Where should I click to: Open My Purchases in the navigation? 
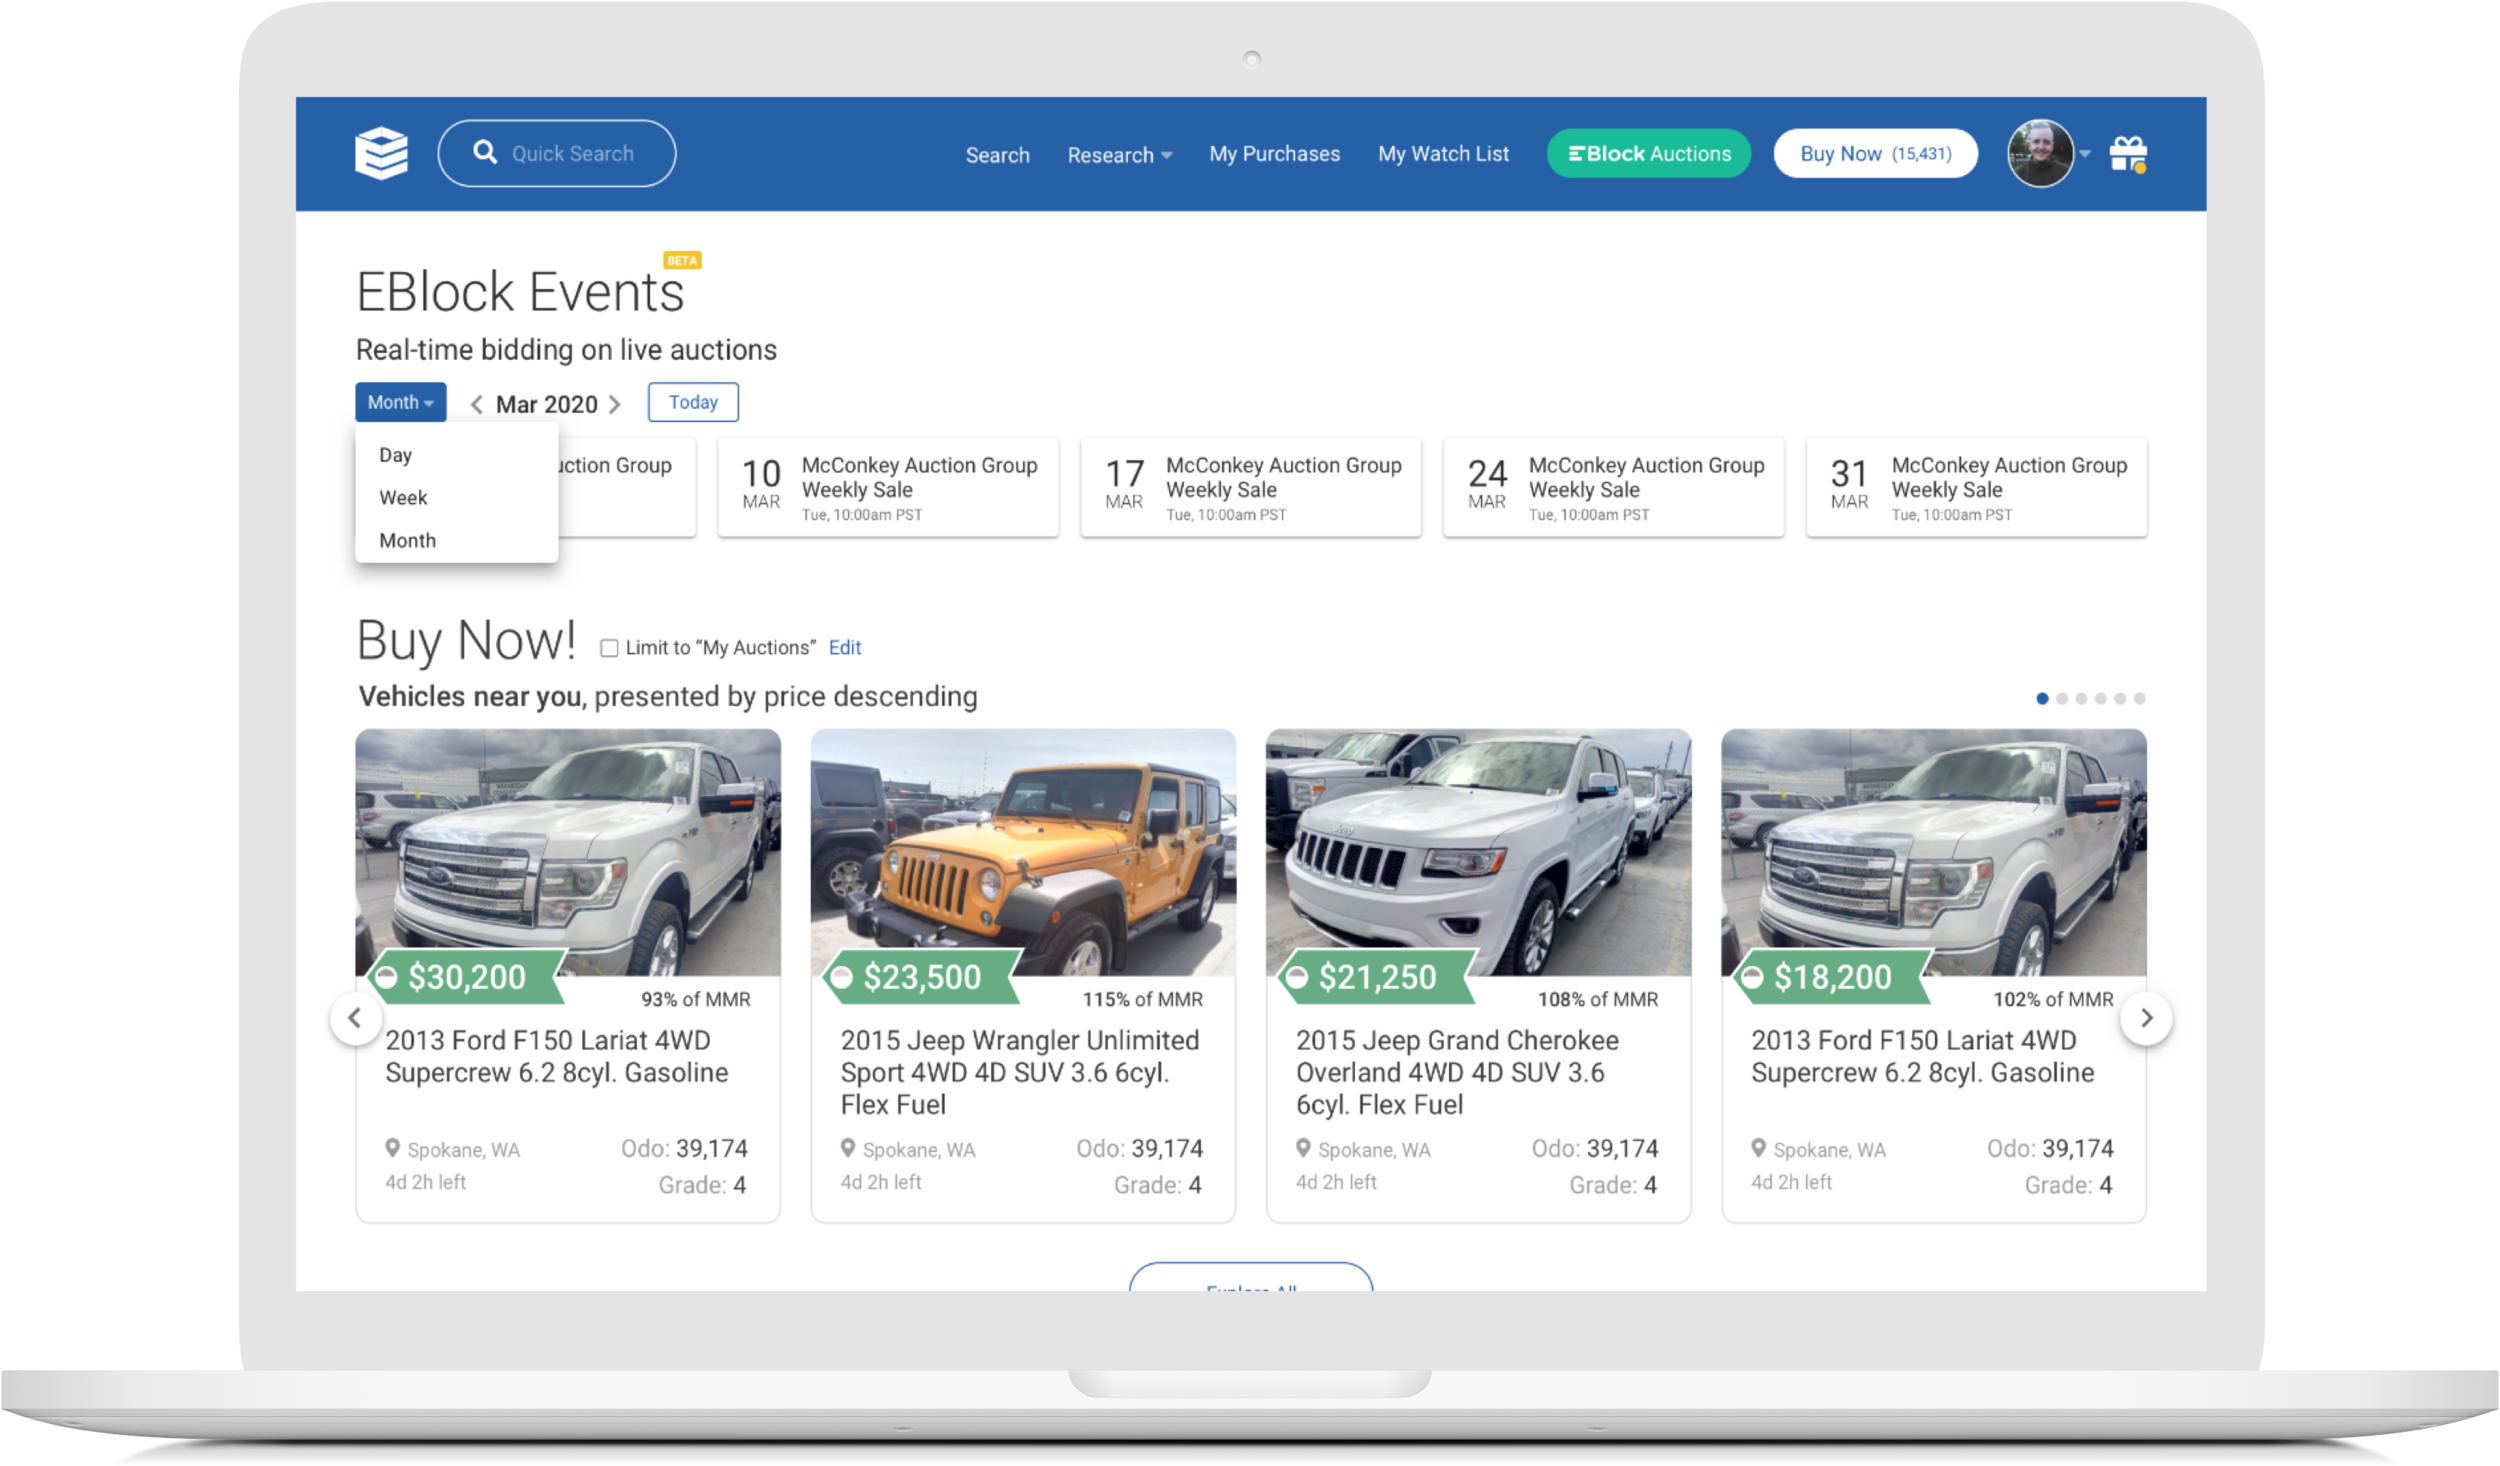[x=1274, y=154]
